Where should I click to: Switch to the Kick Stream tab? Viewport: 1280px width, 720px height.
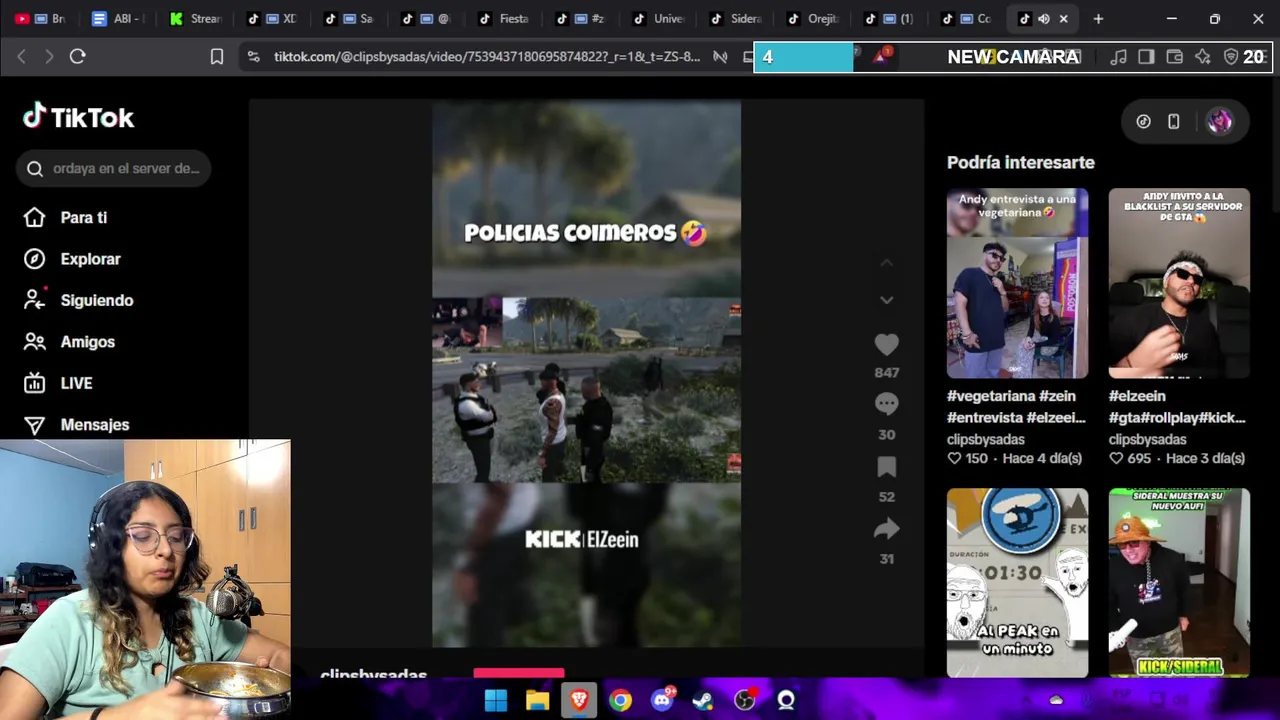(195, 18)
